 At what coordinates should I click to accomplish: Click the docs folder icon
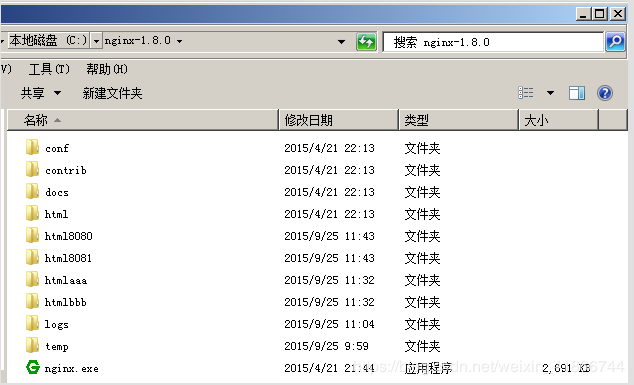(x=32, y=191)
